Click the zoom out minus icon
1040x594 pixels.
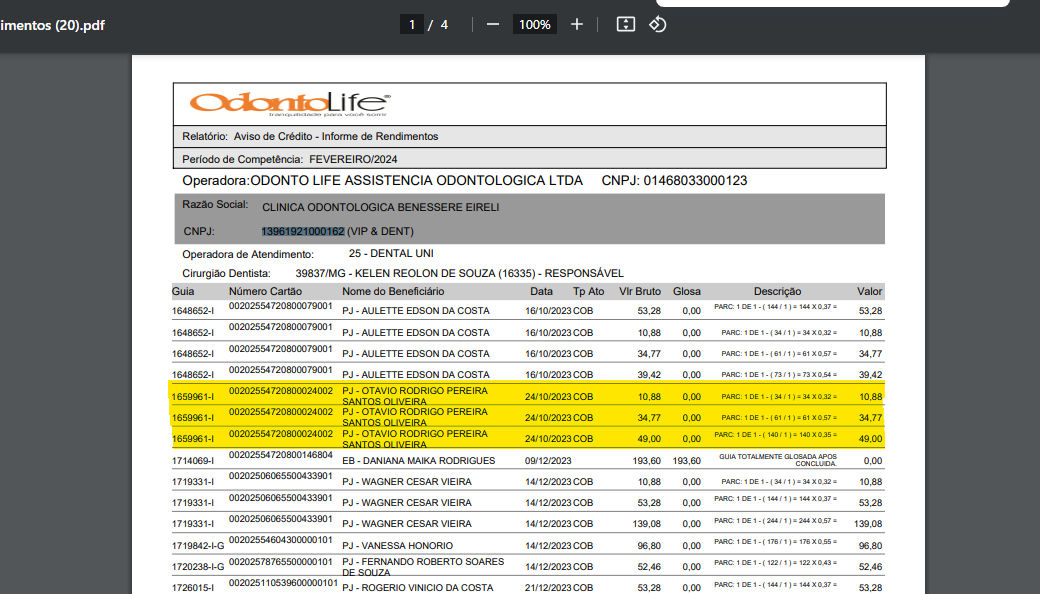[492, 24]
